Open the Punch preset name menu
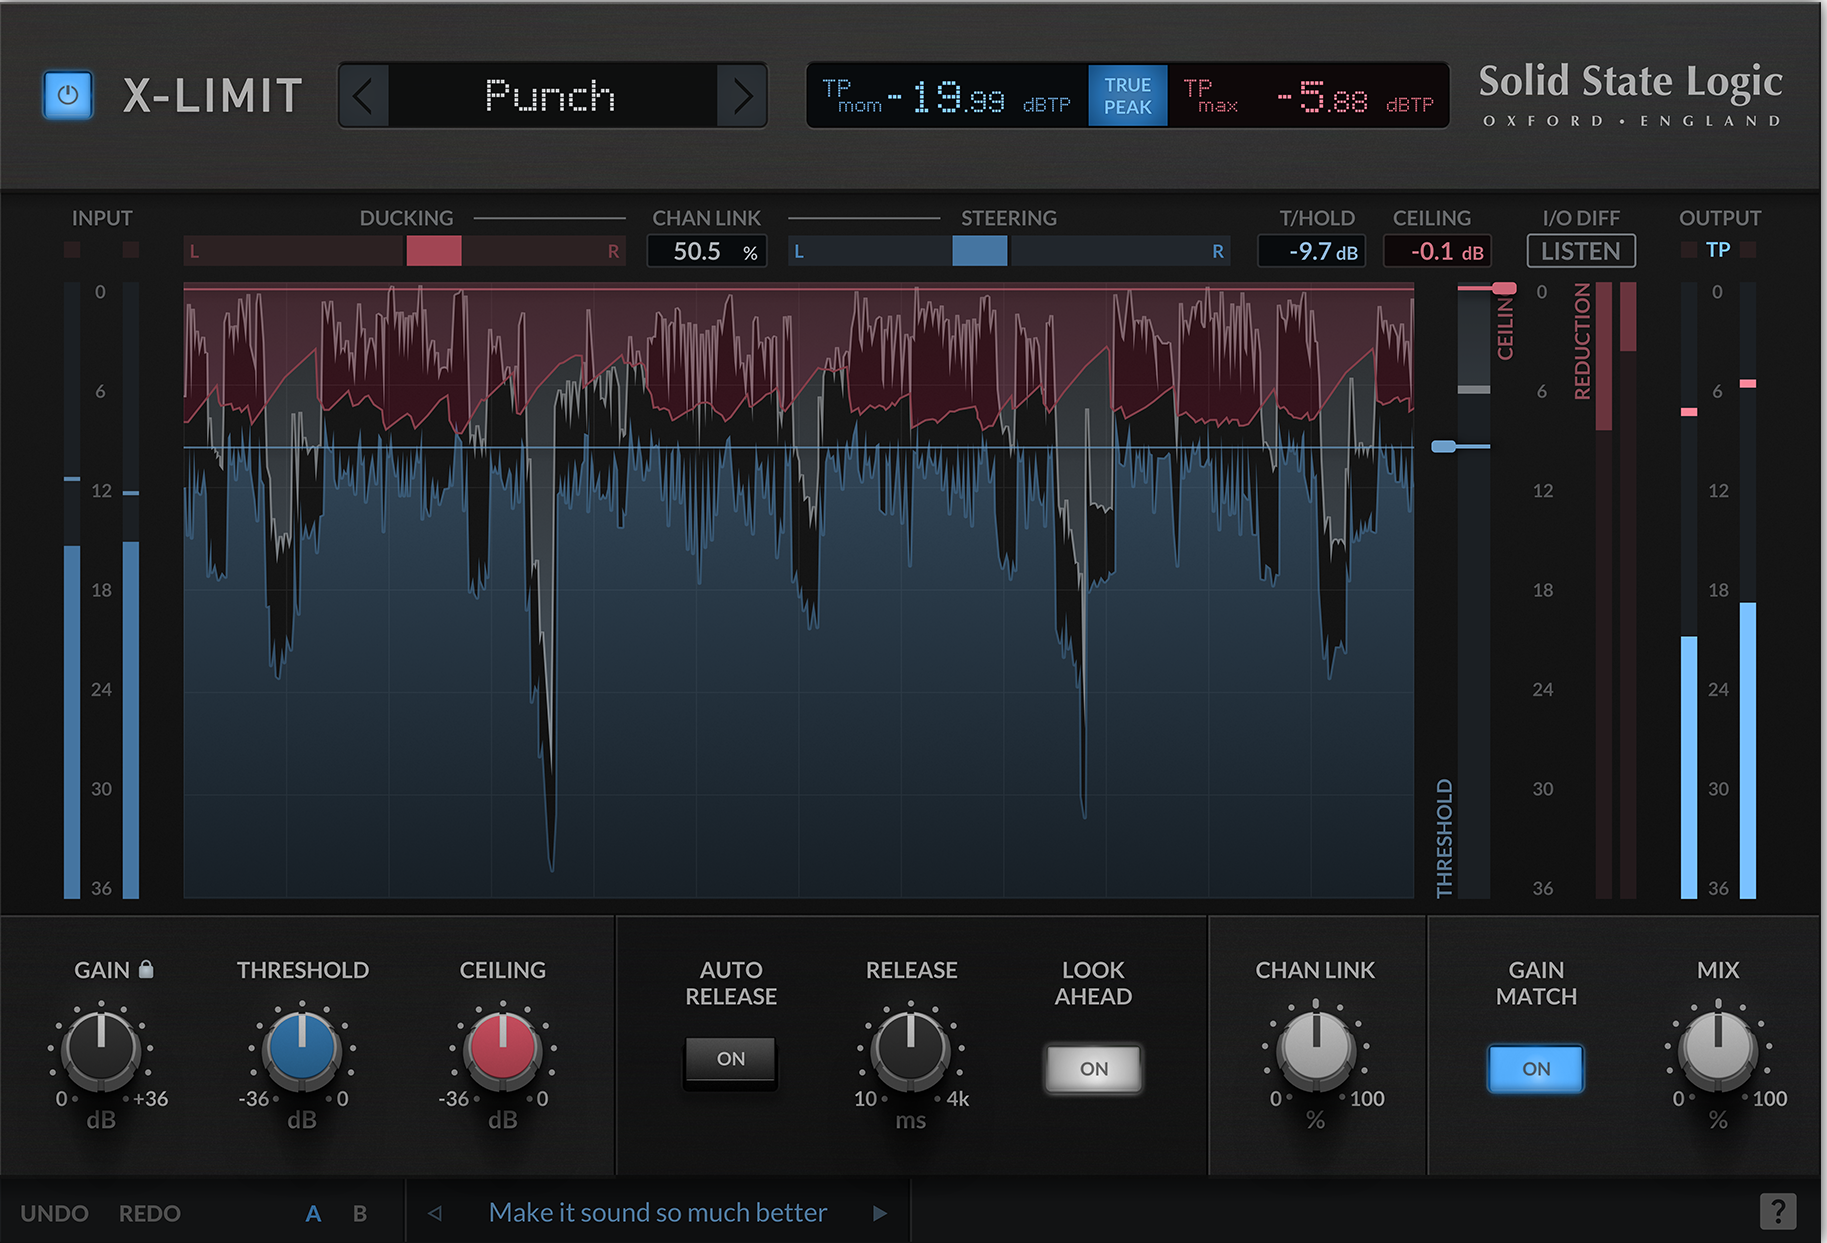Viewport: 1827px width, 1243px height. [x=552, y=96]
